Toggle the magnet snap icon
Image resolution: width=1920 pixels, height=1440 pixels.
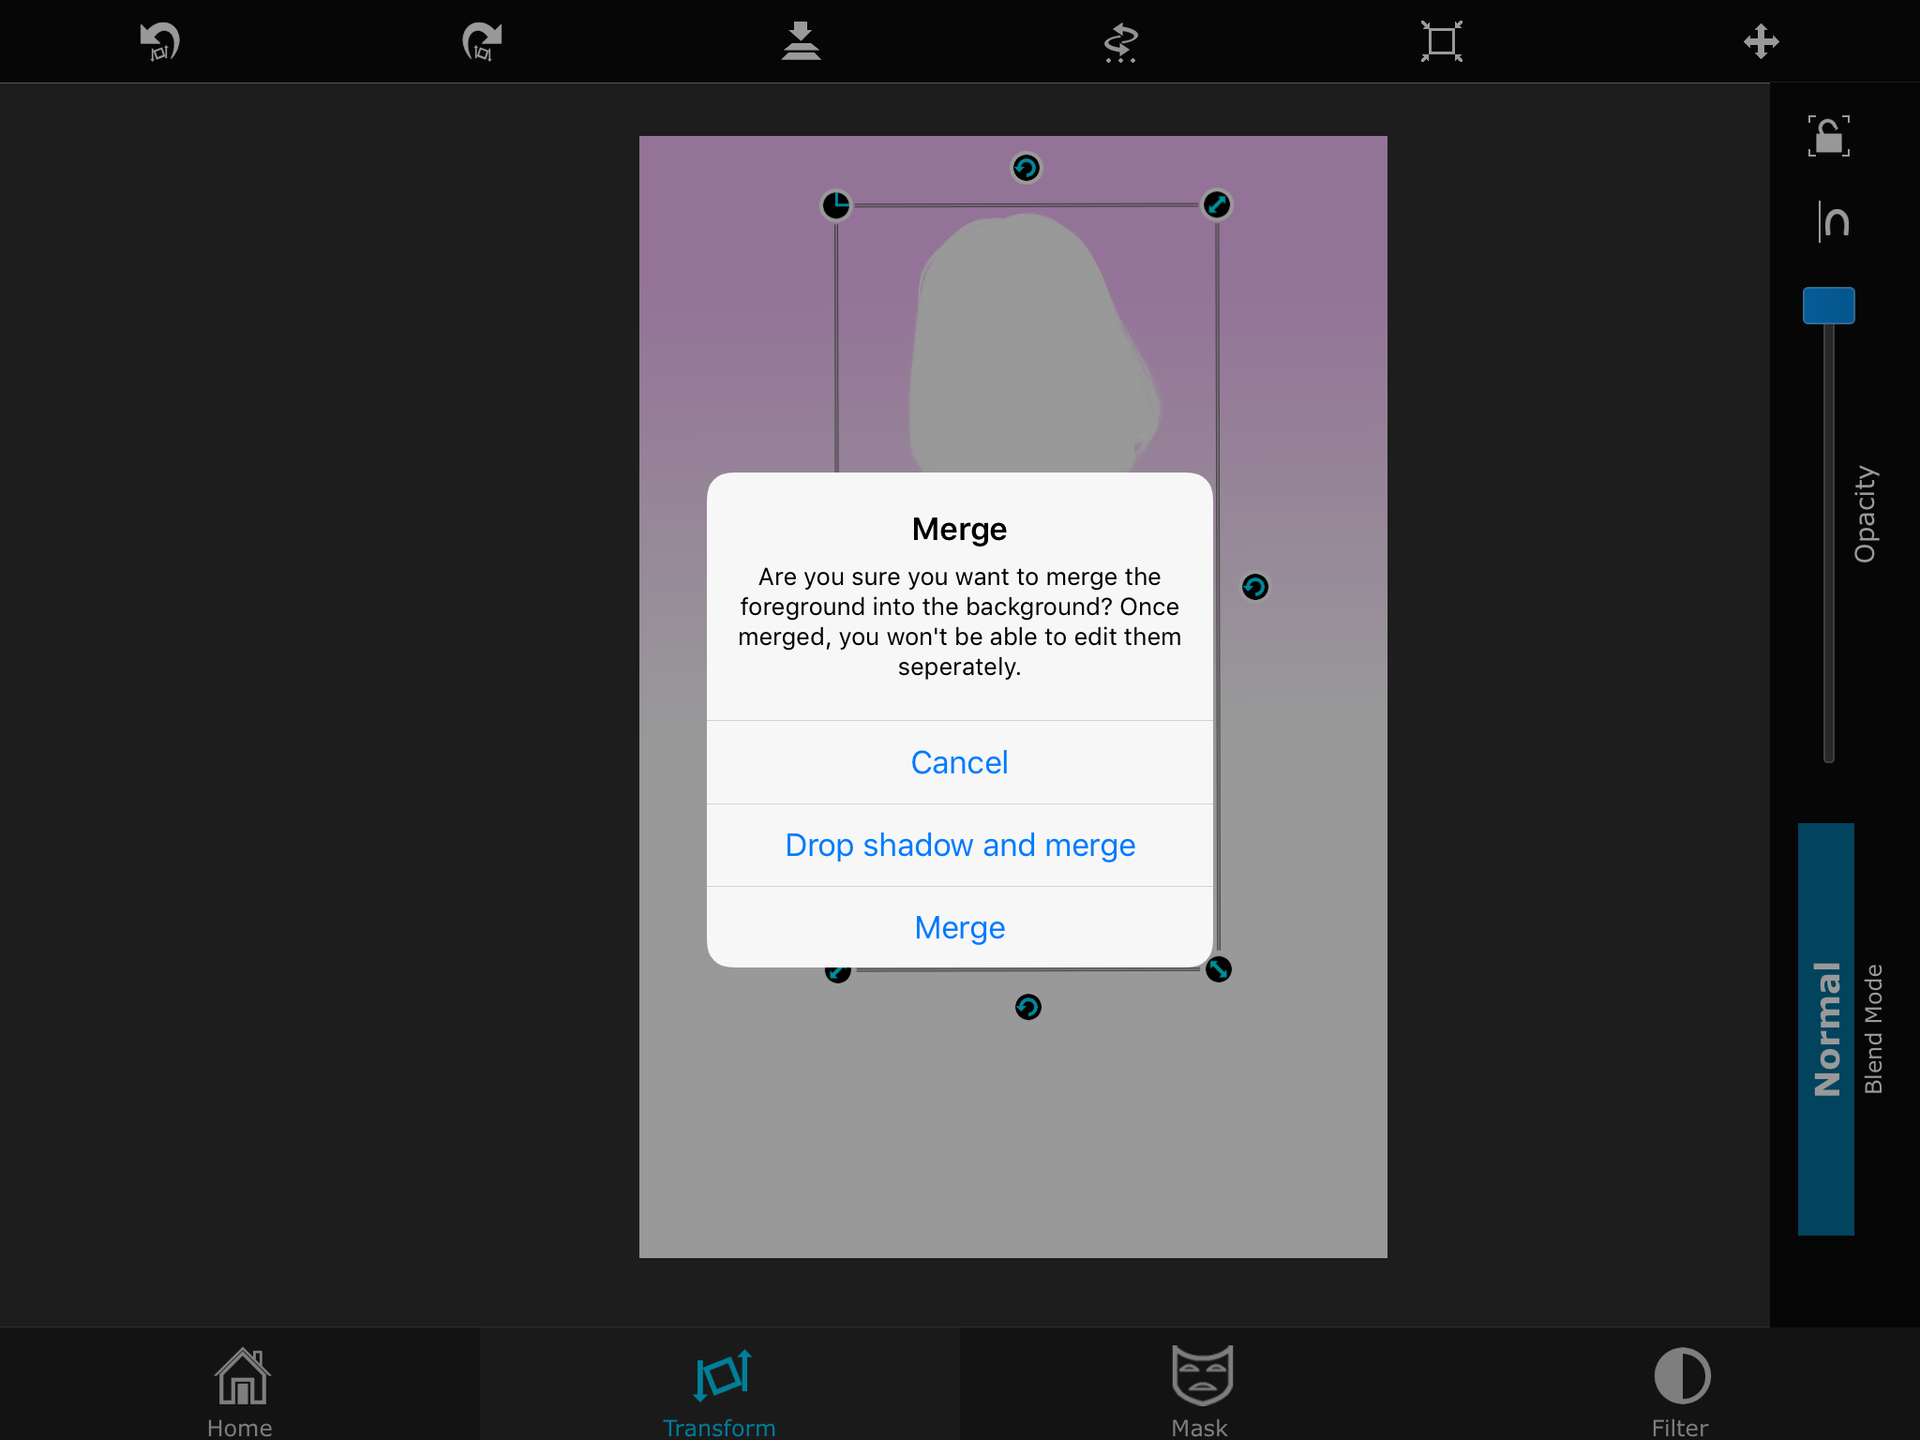coord(1833,221)
